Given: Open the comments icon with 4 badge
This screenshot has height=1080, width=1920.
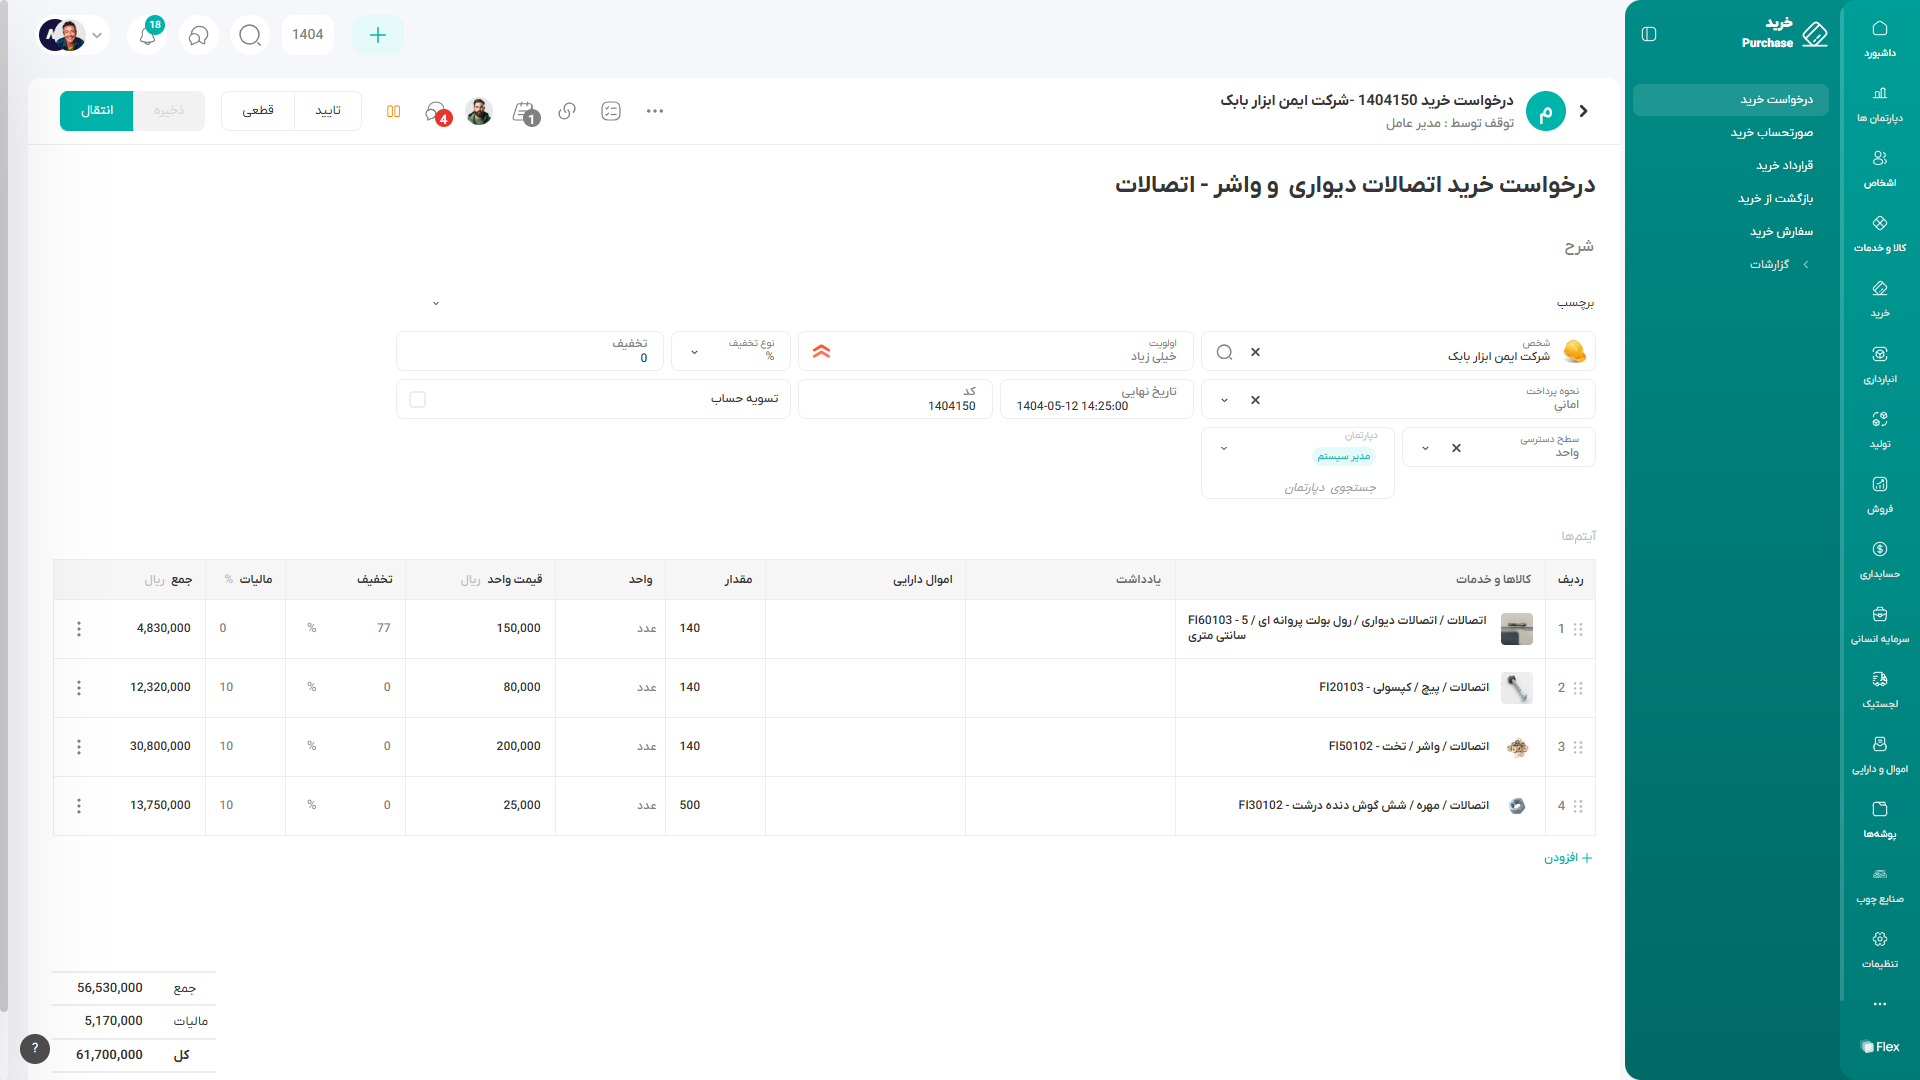Looking at the screenshot, I should tap(436, 111).
